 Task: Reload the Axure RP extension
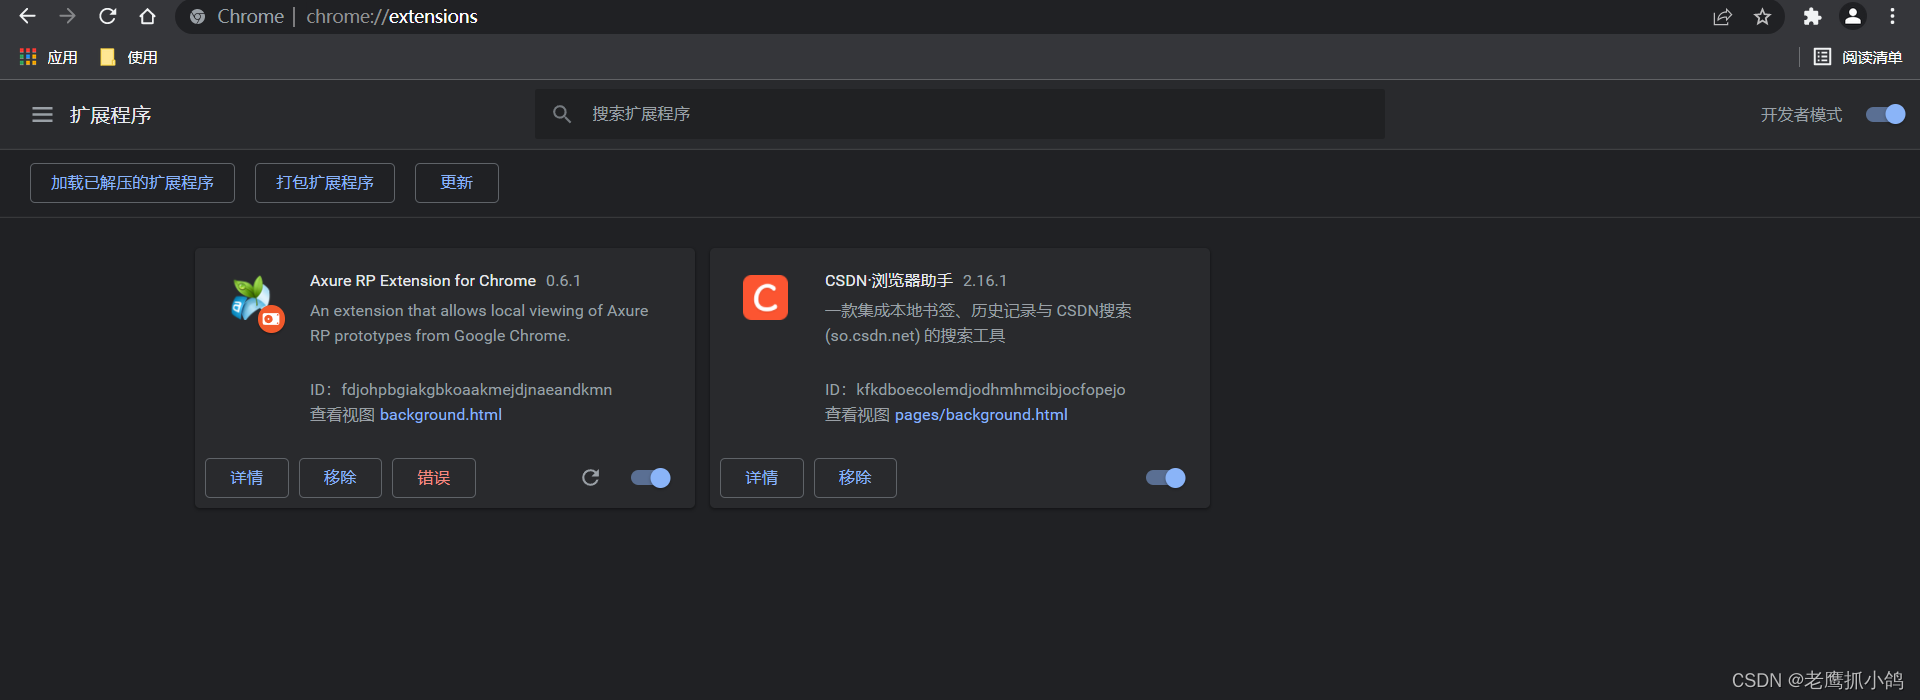[x=591, y=478]
